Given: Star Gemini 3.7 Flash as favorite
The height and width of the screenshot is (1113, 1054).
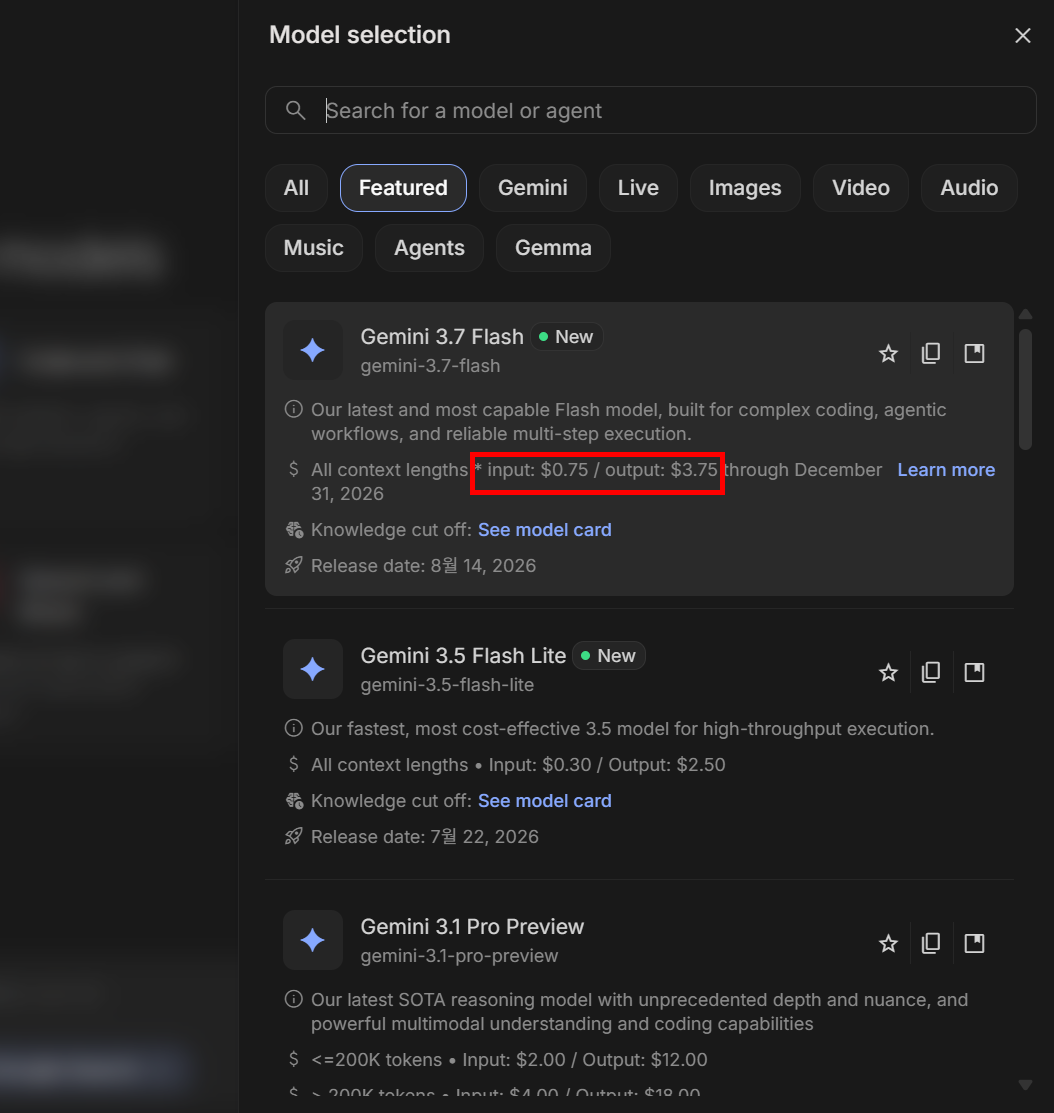Looking at the screenshot, I should tap(888, 353).
